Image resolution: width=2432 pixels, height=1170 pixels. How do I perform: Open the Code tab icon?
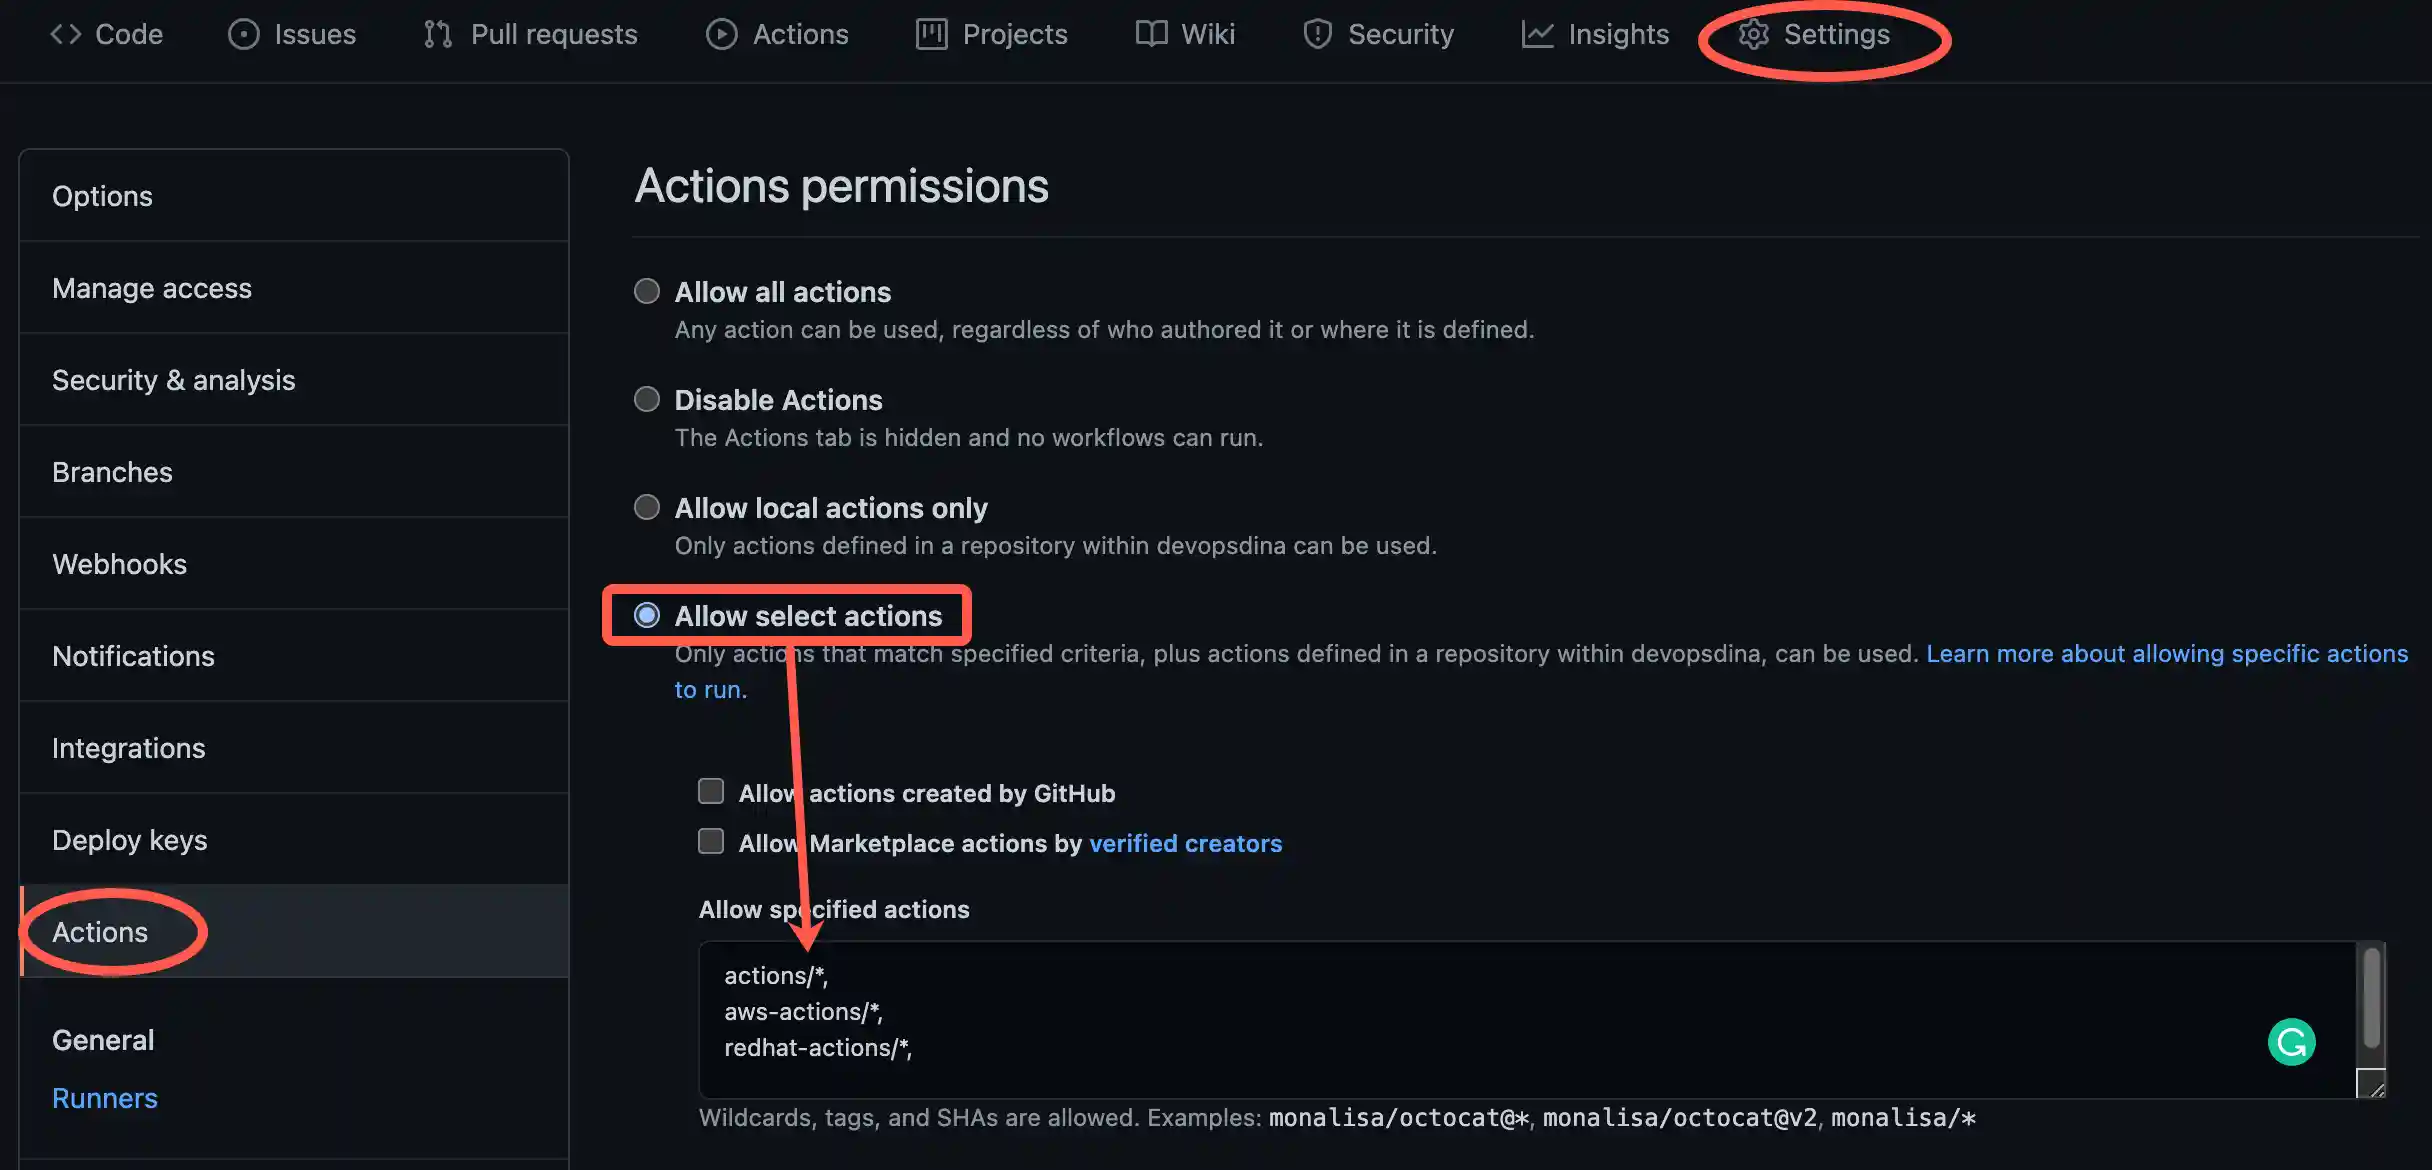[65, 33]
